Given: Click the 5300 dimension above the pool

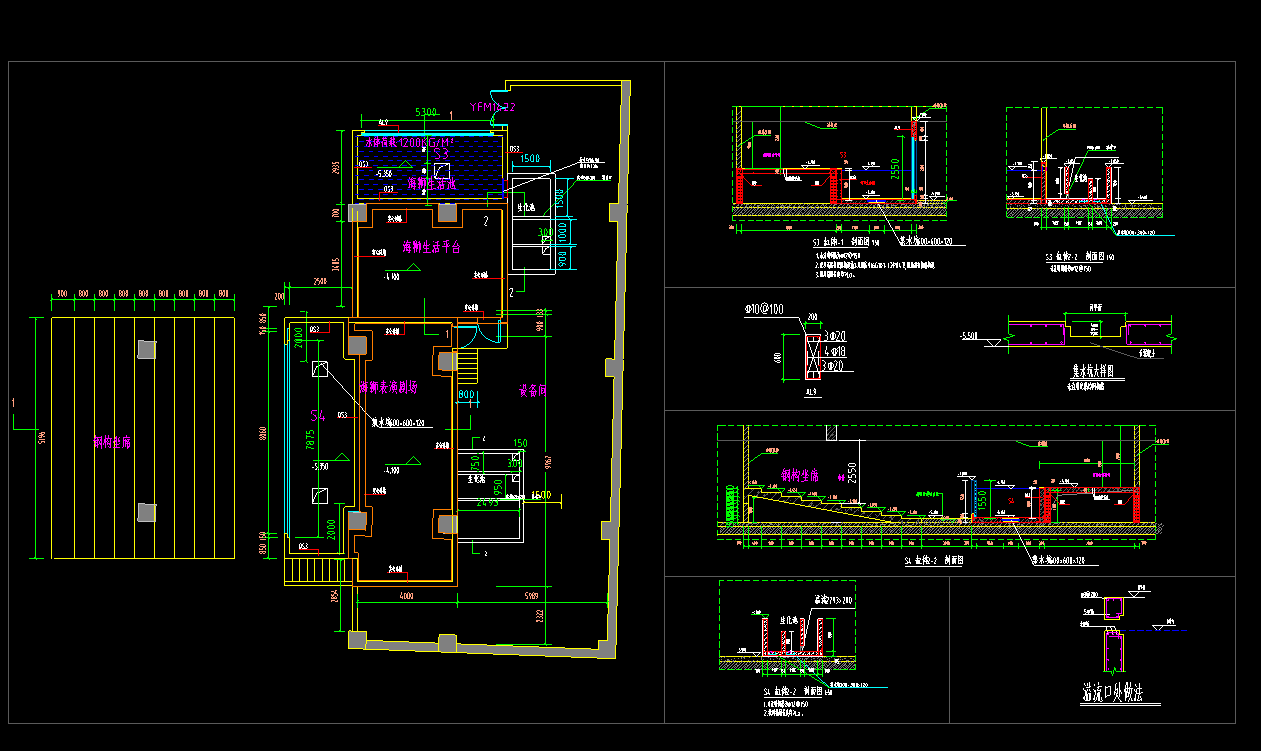Looking at the screenshot, I should [426, 112].
